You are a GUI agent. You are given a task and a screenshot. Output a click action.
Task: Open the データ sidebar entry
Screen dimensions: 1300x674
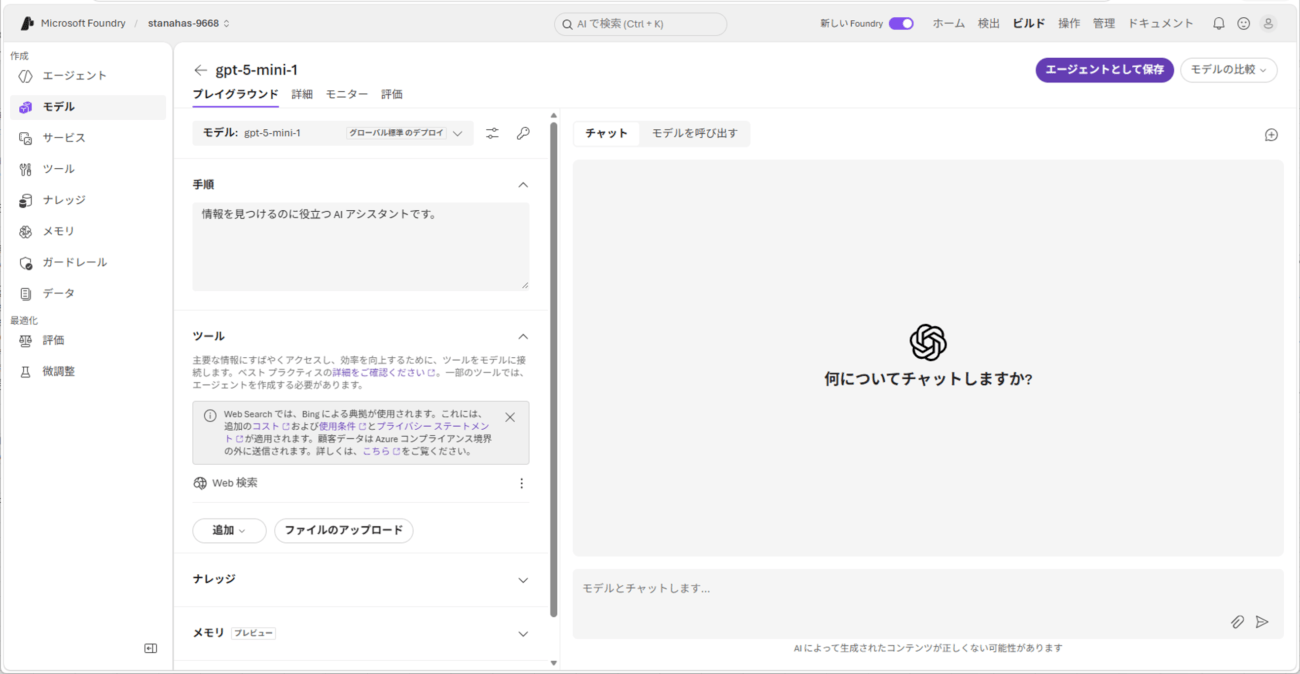[x=88, y=293]
